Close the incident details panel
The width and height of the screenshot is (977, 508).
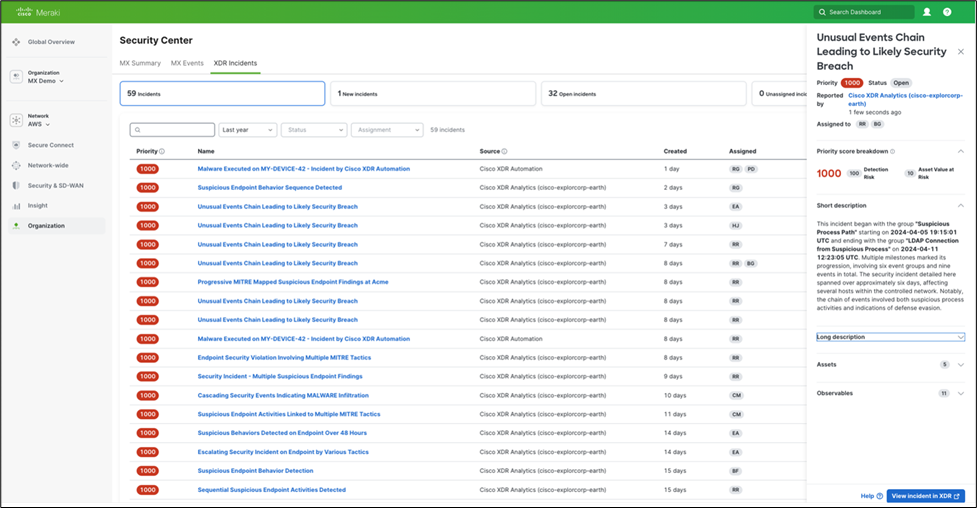point(961,52)
